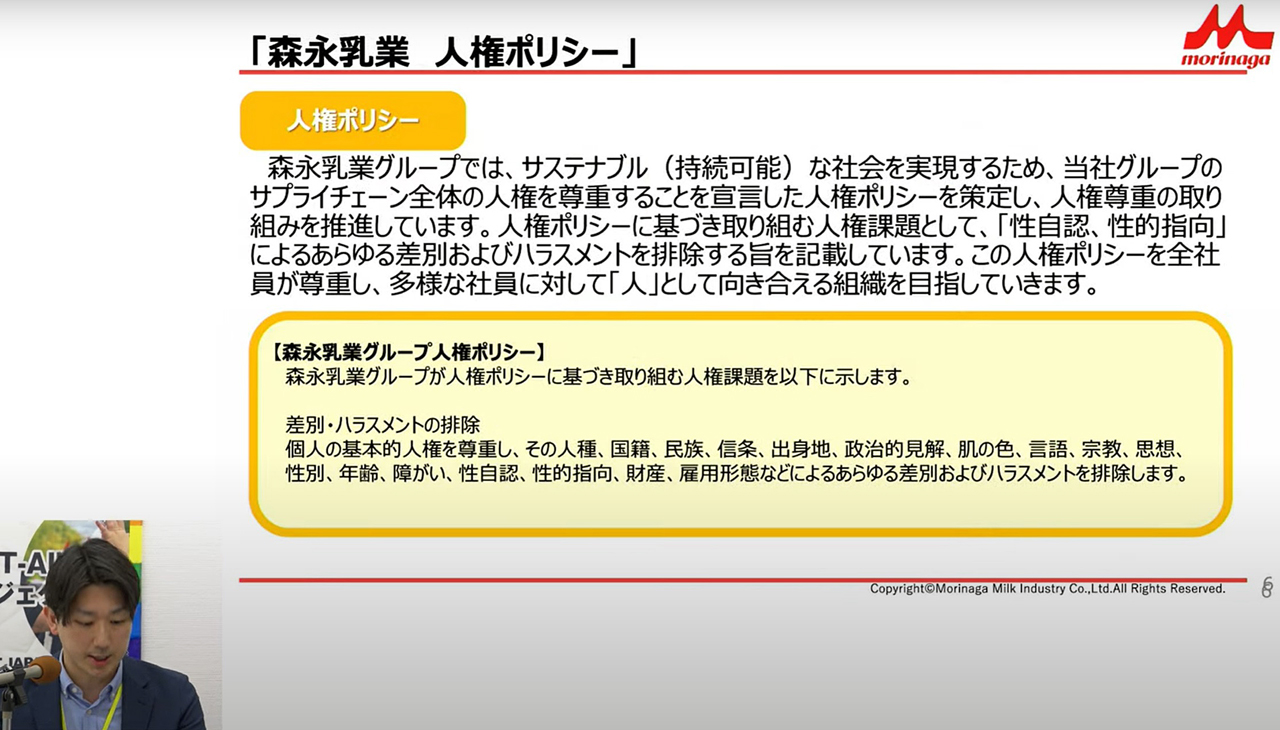Click the slide title 「森永乳業 人権ポリシー」
This screenshot has width=1280, height=730.
pyautogui.click(x=444, y=53)
